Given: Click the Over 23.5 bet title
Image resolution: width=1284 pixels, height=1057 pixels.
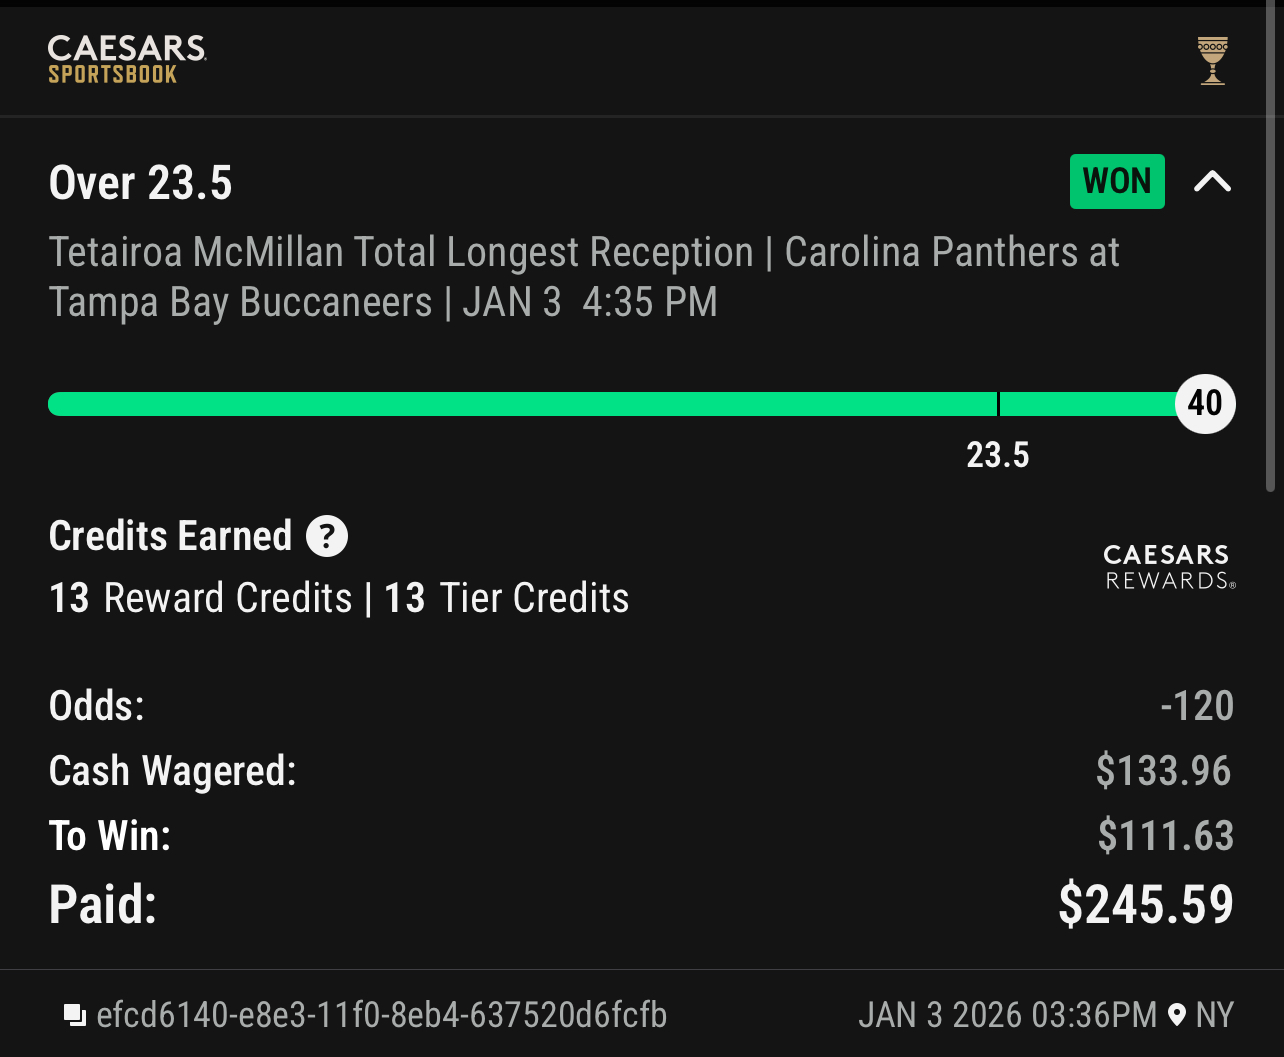Looking at the screenshot, I should point(141,184).
